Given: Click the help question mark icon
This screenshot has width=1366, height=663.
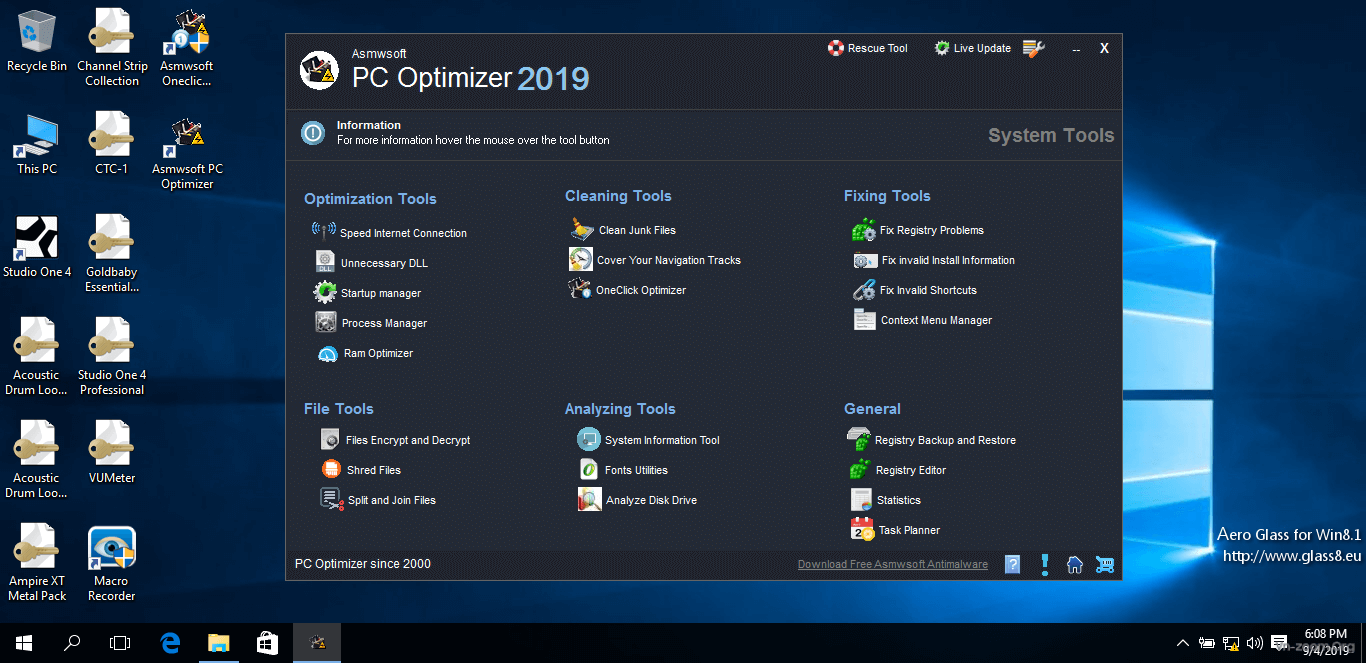Looking at the screenshot, I should point(1012,564).
